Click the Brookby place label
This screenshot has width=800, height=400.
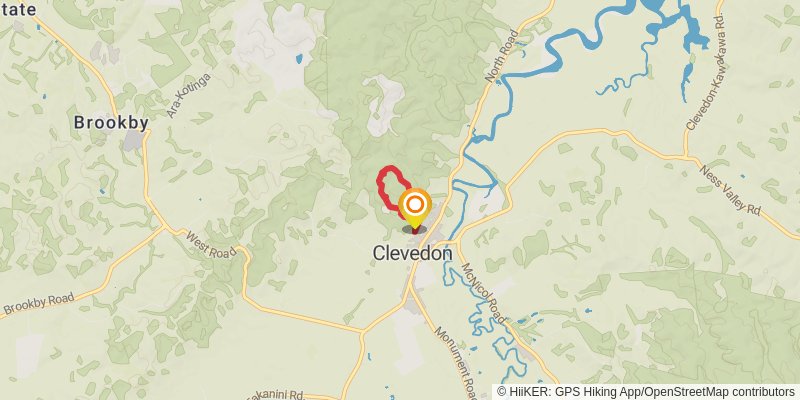coord(111,123)
